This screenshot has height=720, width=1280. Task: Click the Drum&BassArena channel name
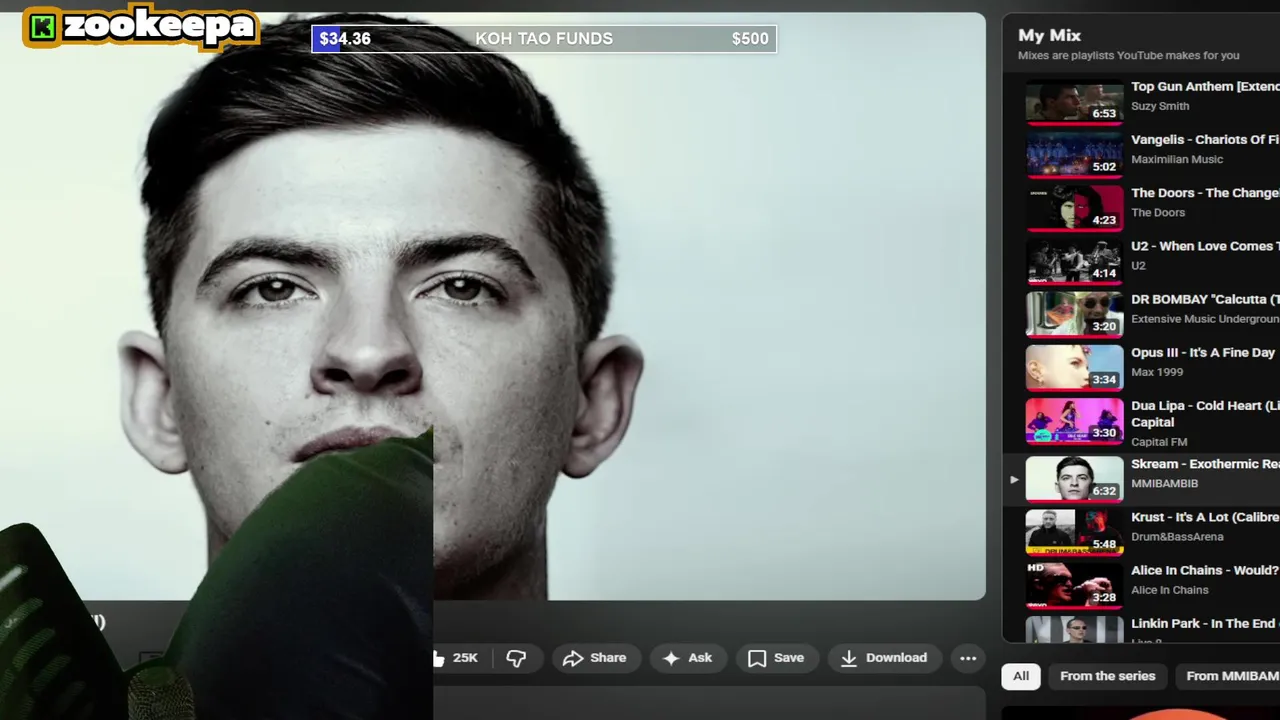(x=1177, y=537)
